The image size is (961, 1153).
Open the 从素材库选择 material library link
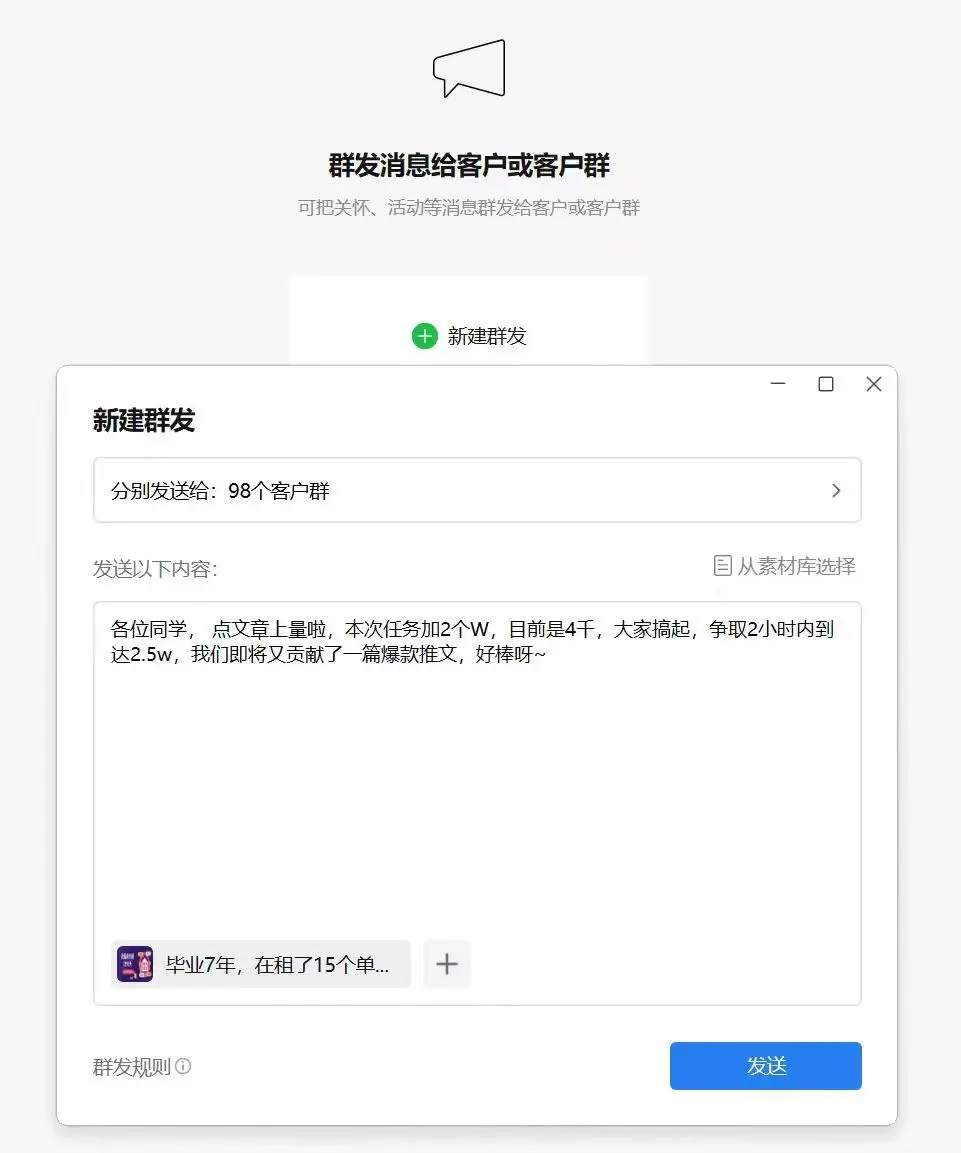coord(796,566)
